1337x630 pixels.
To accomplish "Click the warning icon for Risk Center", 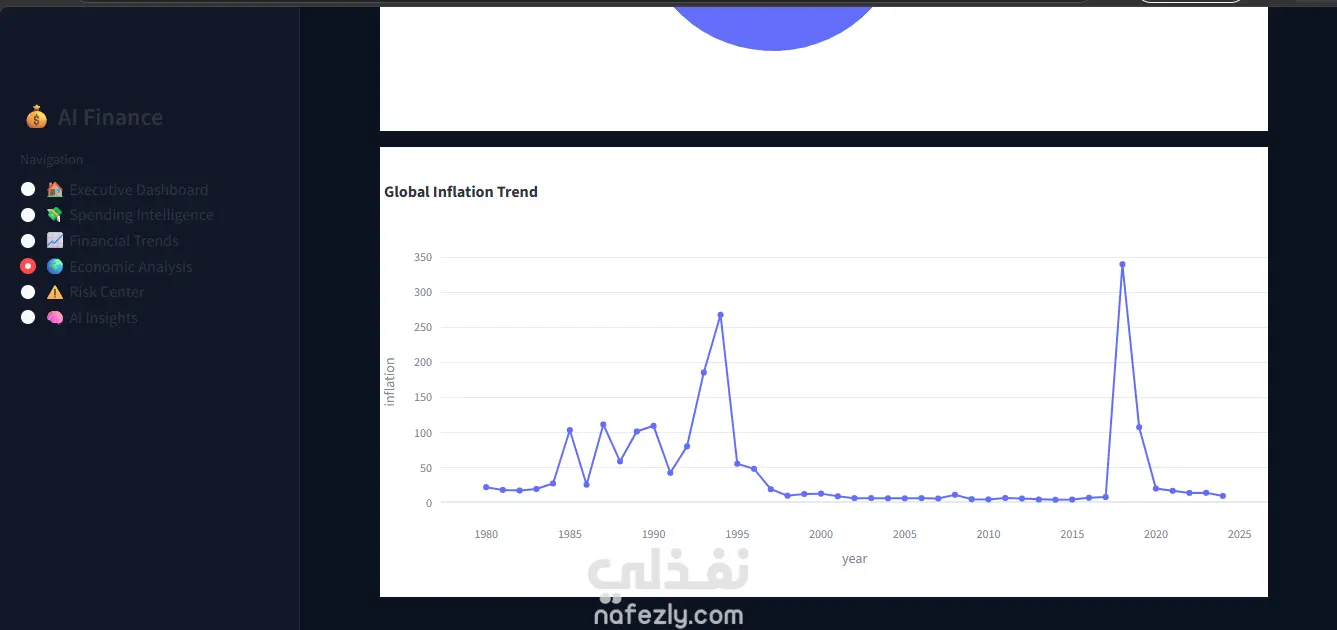I will [x=55, y=292].
